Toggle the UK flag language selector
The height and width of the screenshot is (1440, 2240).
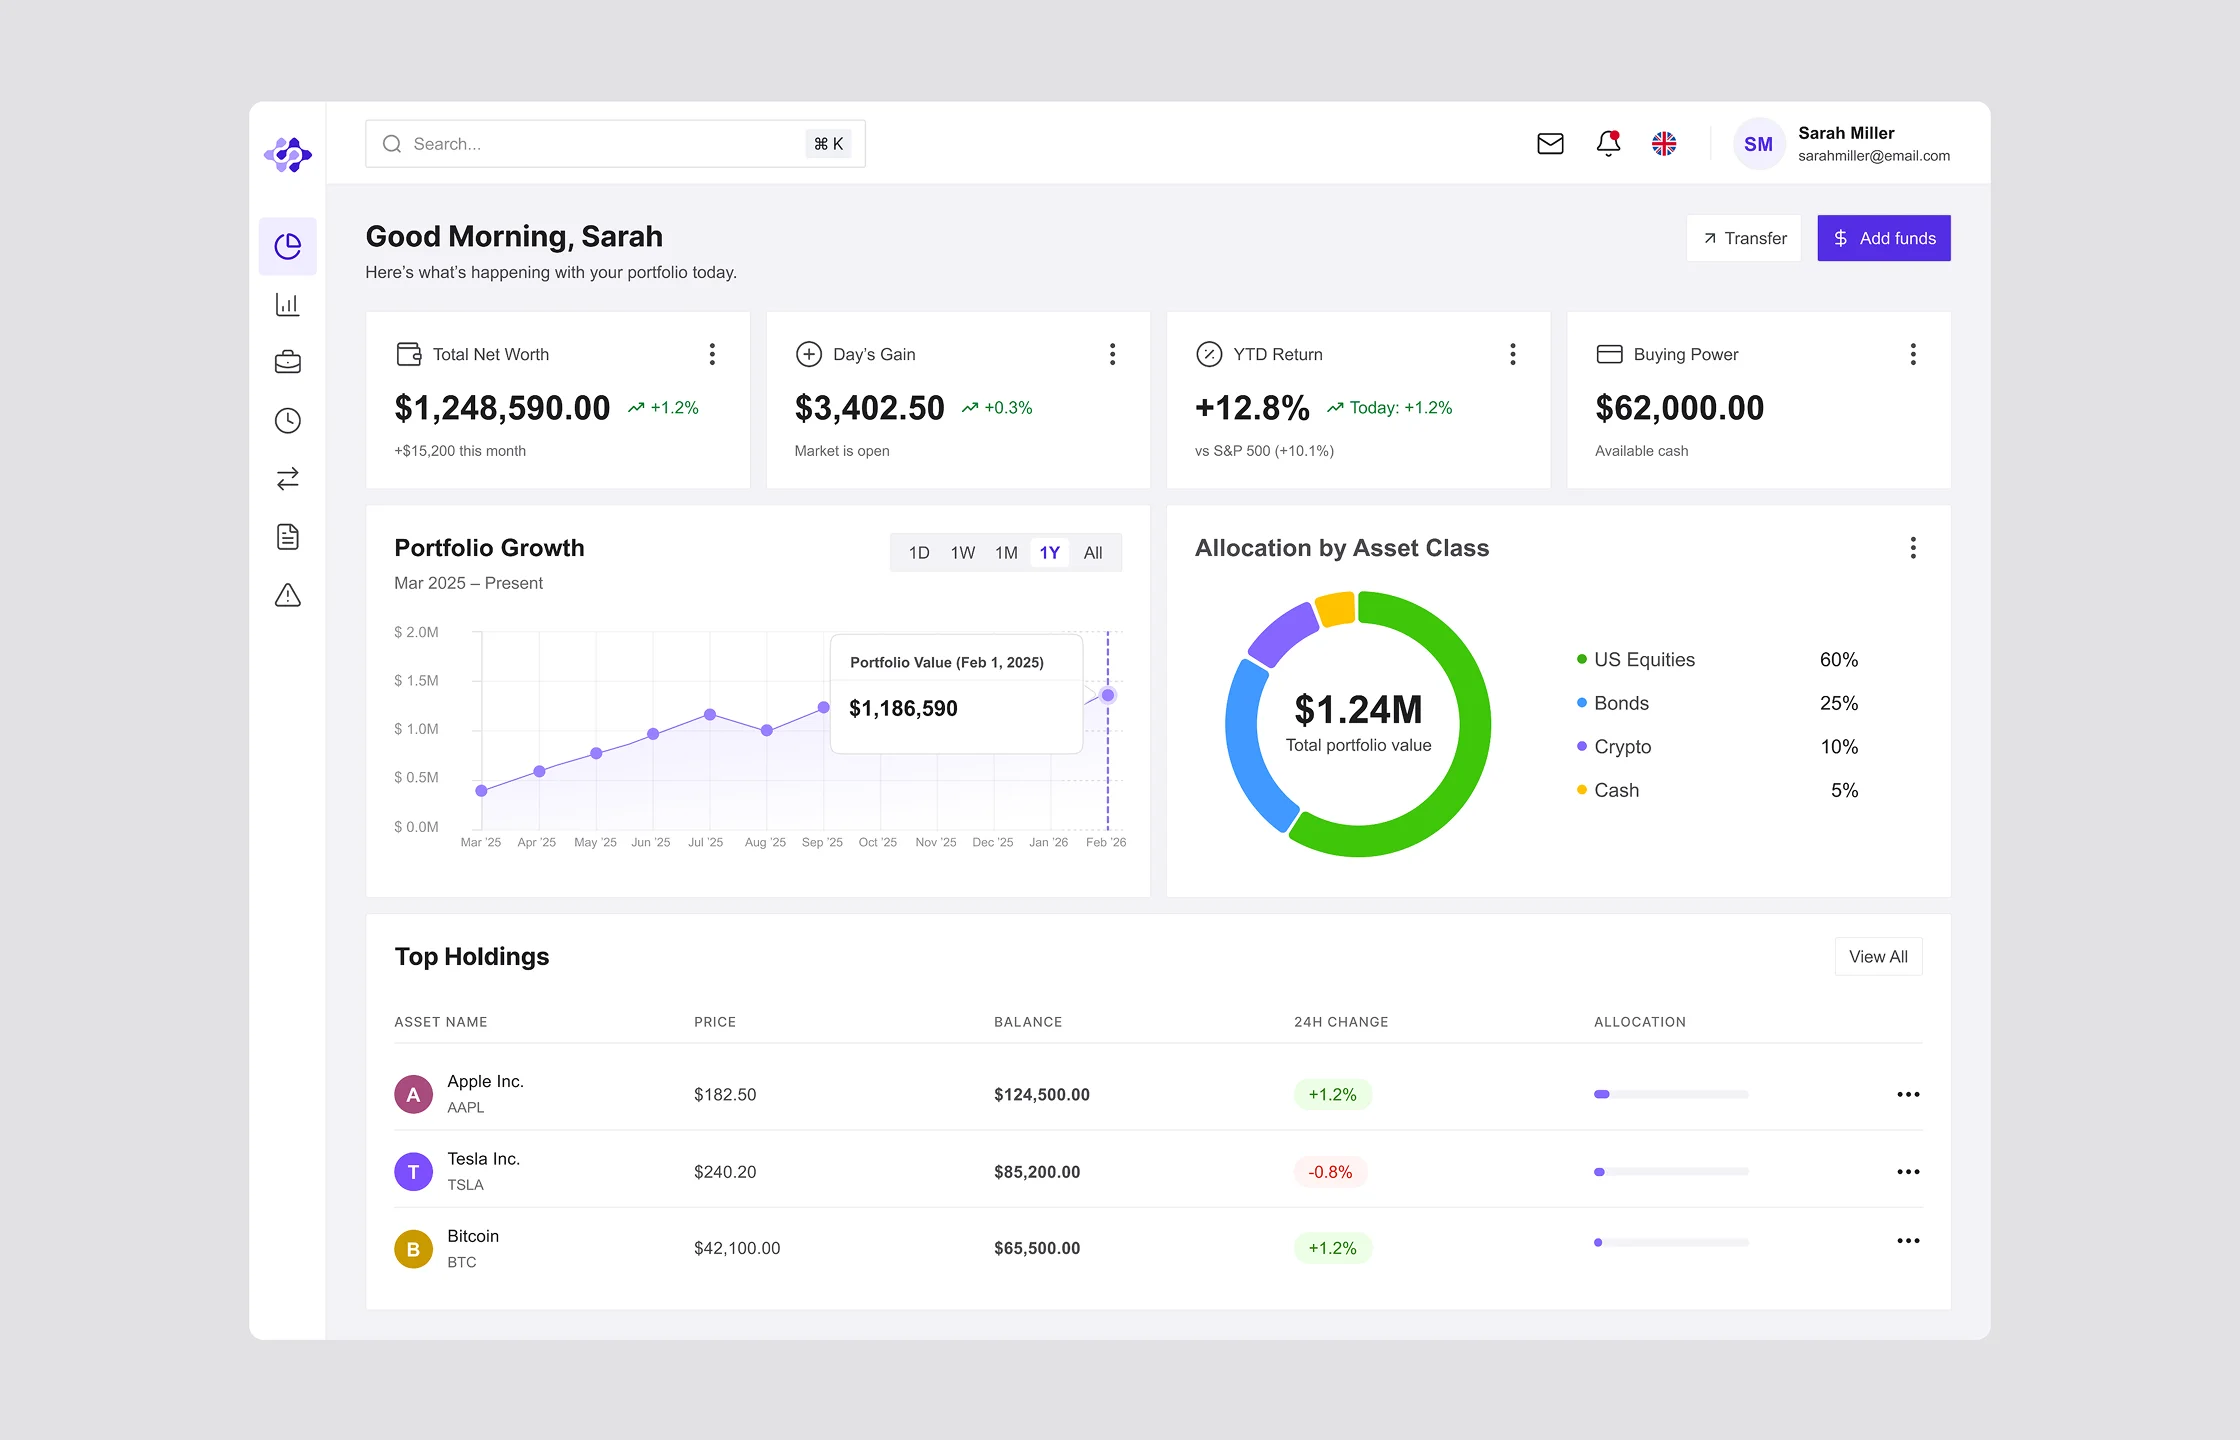tap(1664, 144)
